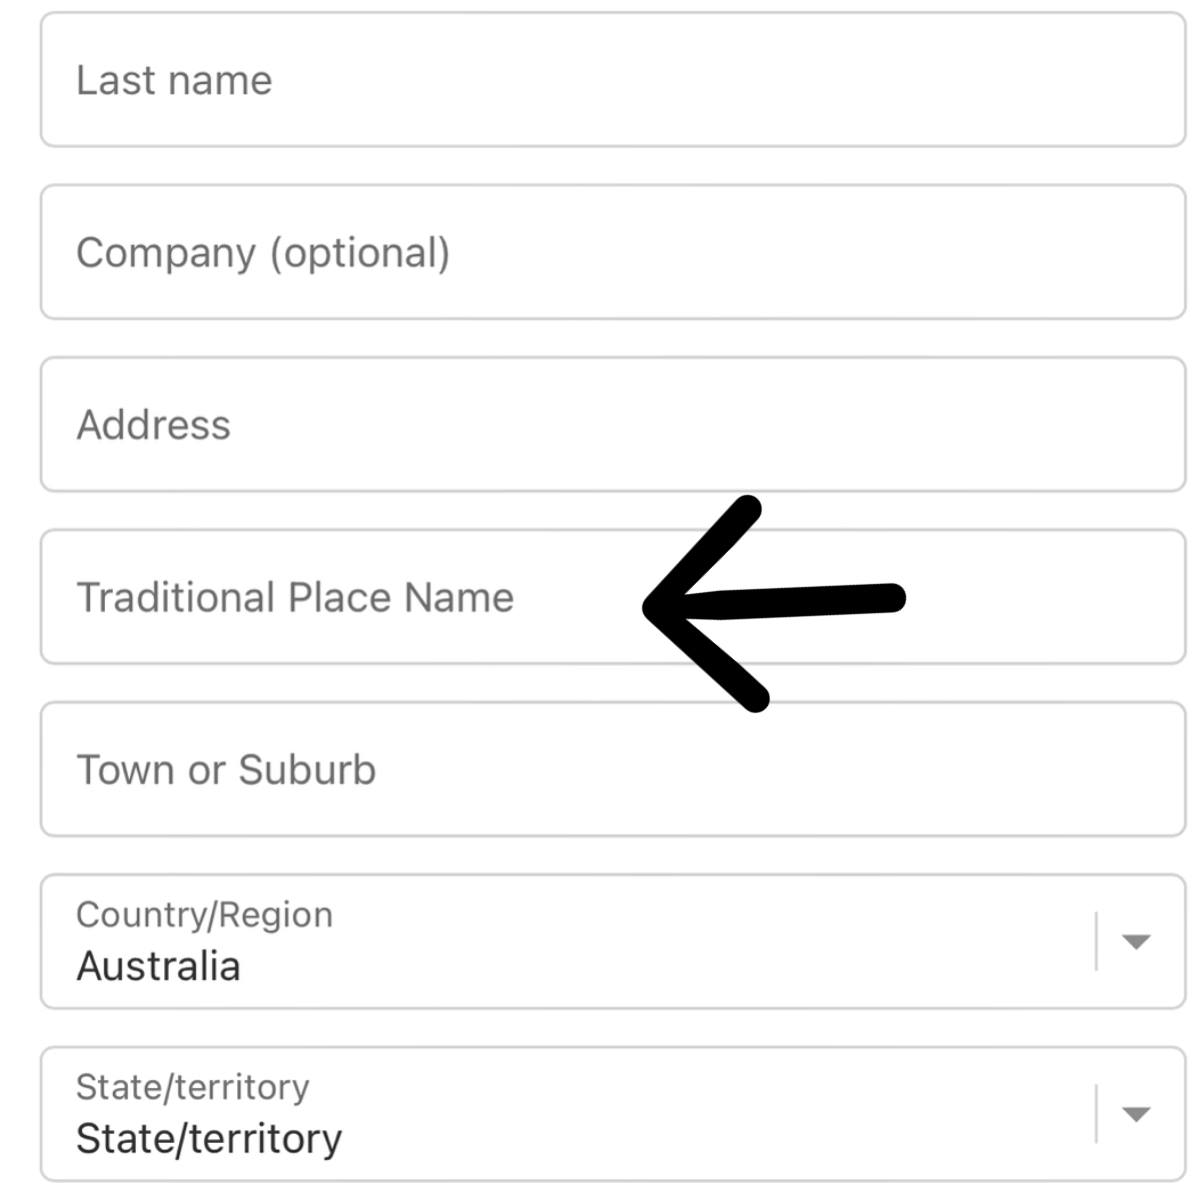Click the State/territory label text
Viewport: 1202px width, 1201px height.
(x=193, y=1087)
